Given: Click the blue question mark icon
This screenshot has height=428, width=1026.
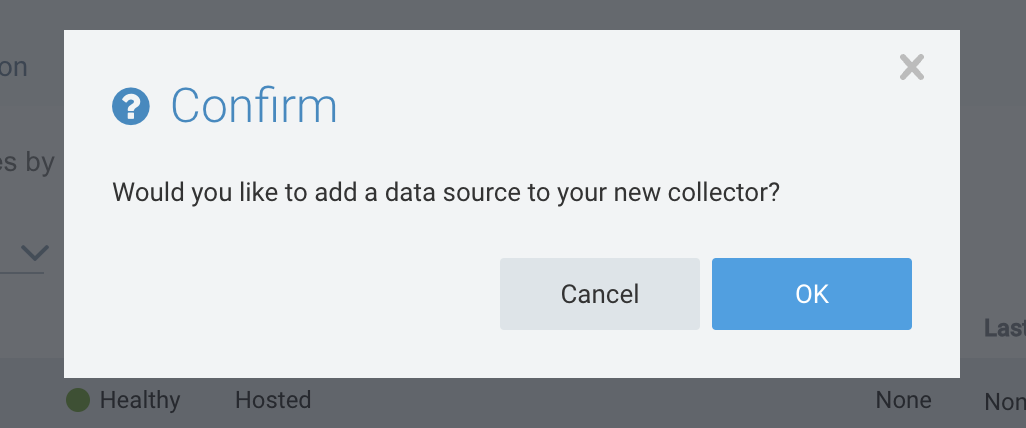Looking at the screenshot, I should tap(131, 105).
